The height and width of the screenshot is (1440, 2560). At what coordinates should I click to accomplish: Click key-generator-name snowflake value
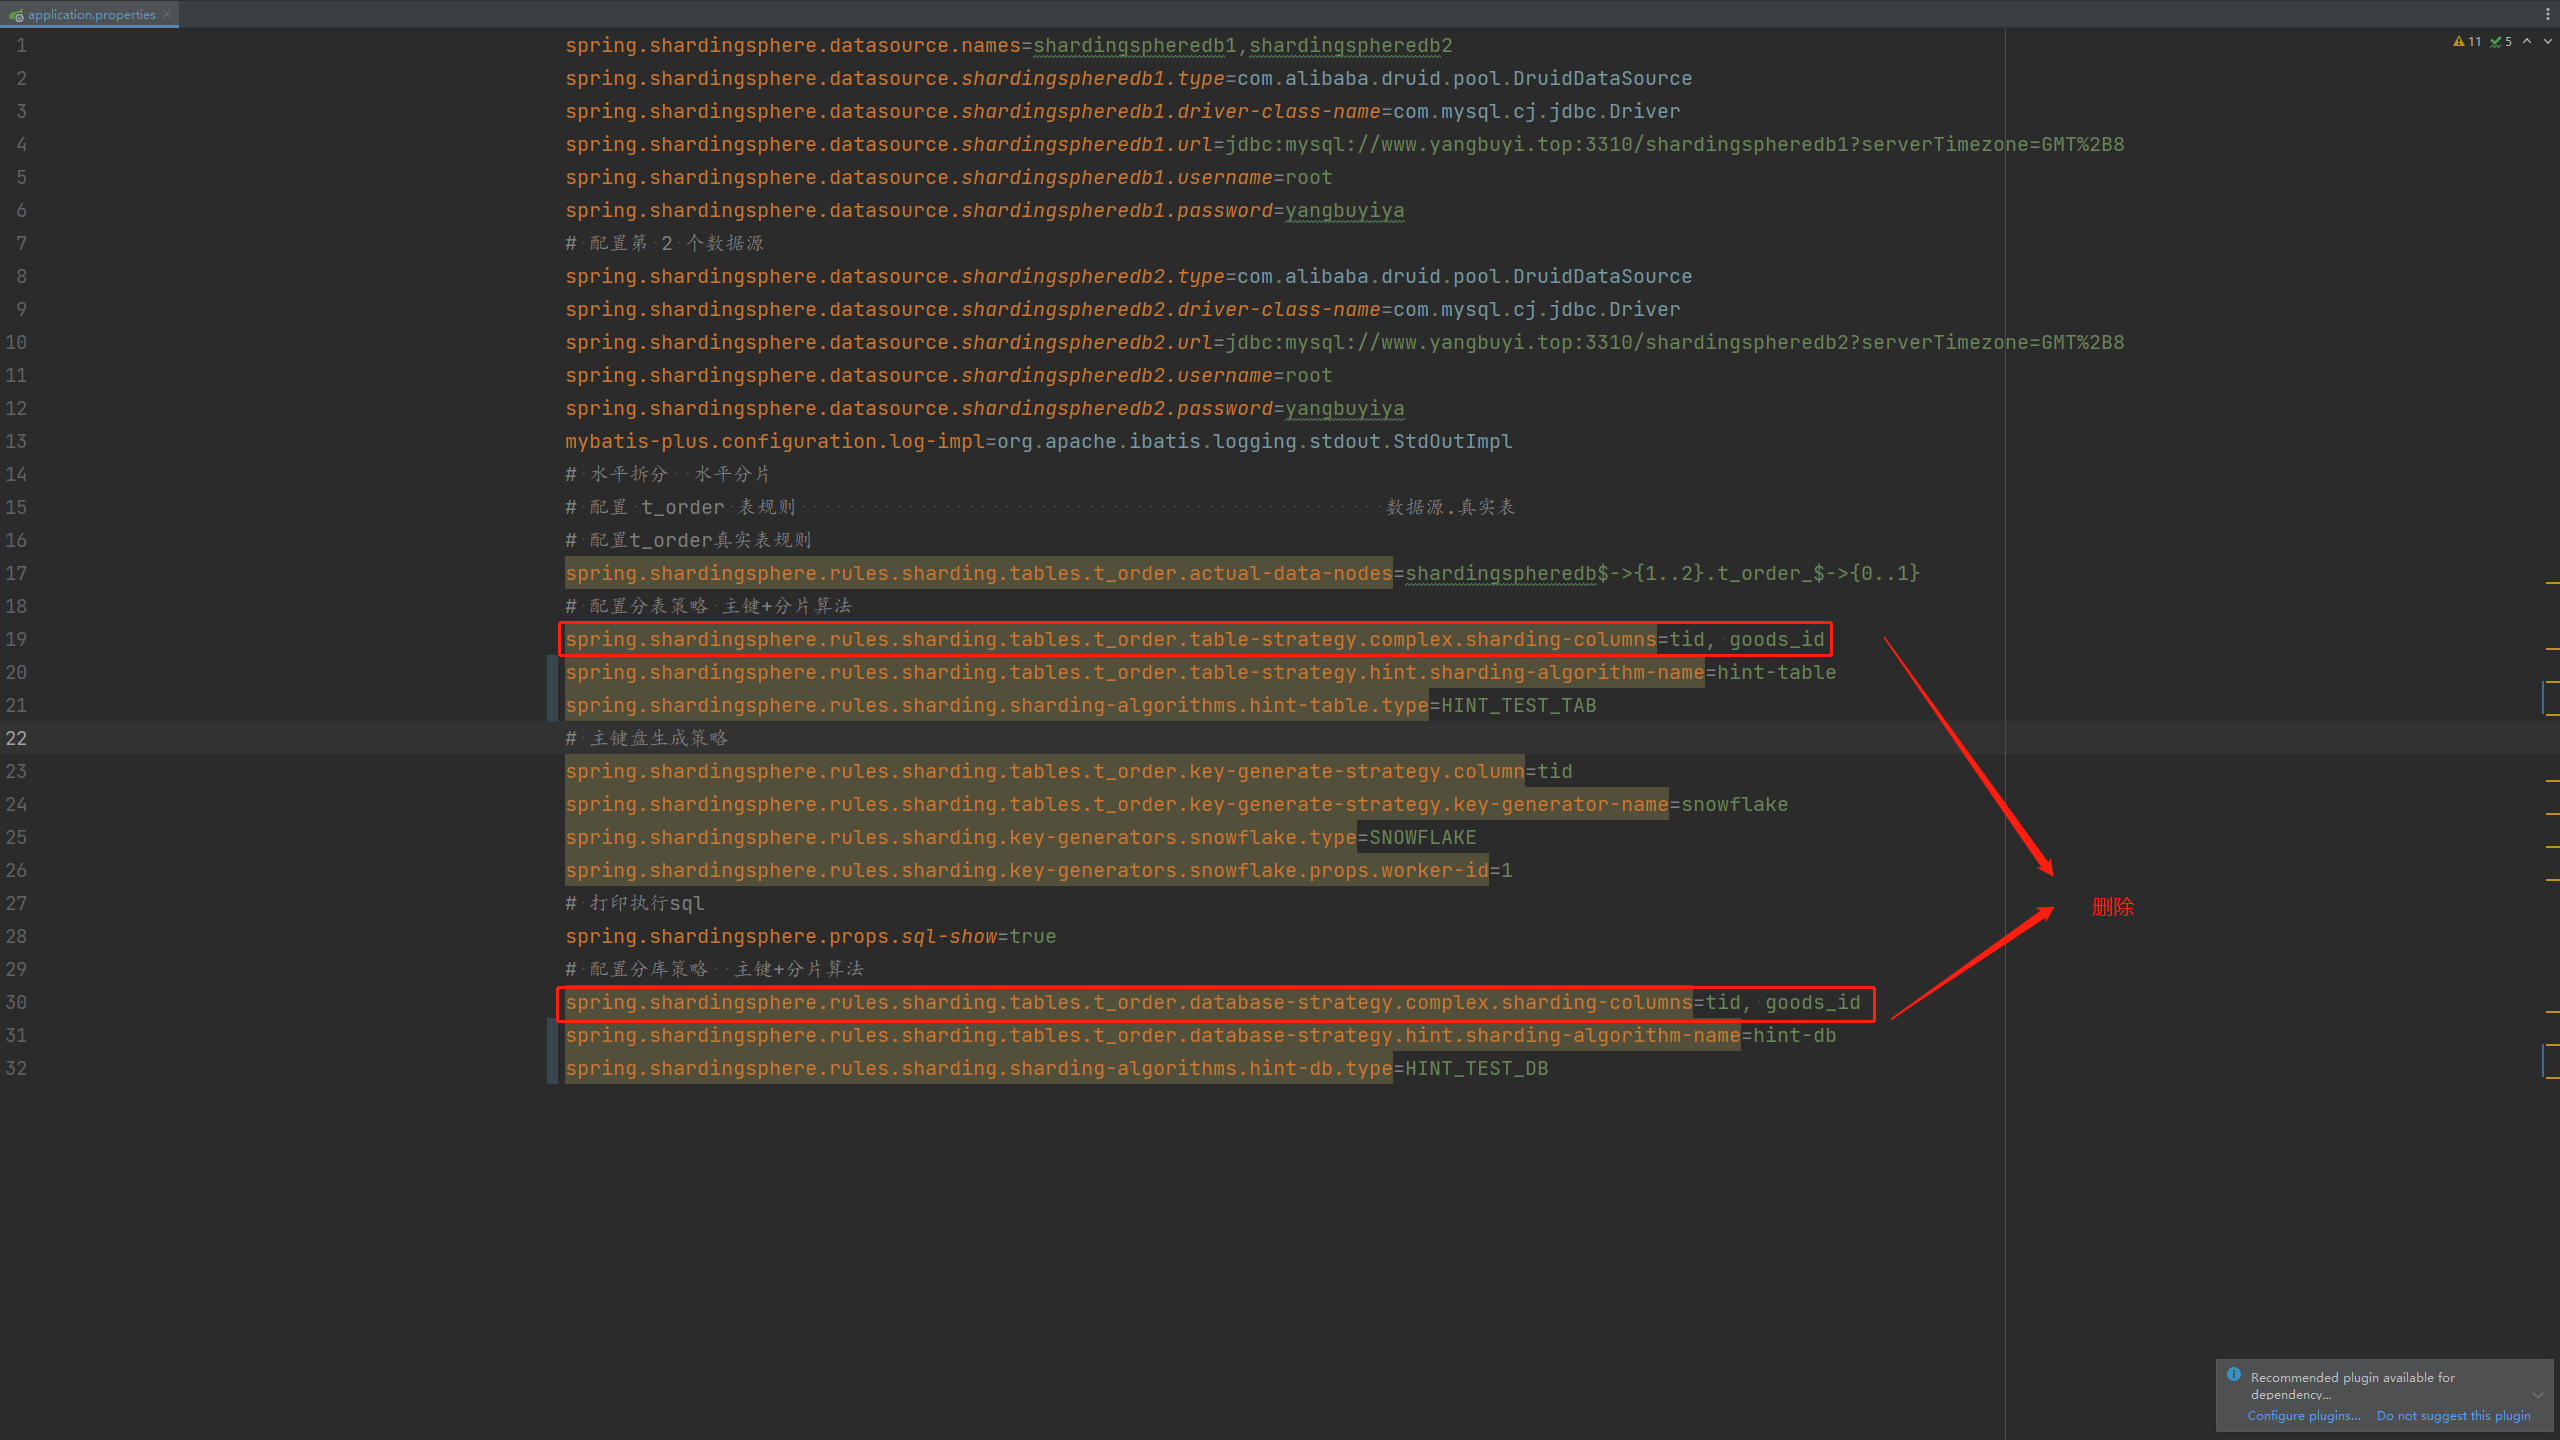tap(1734, 804)
